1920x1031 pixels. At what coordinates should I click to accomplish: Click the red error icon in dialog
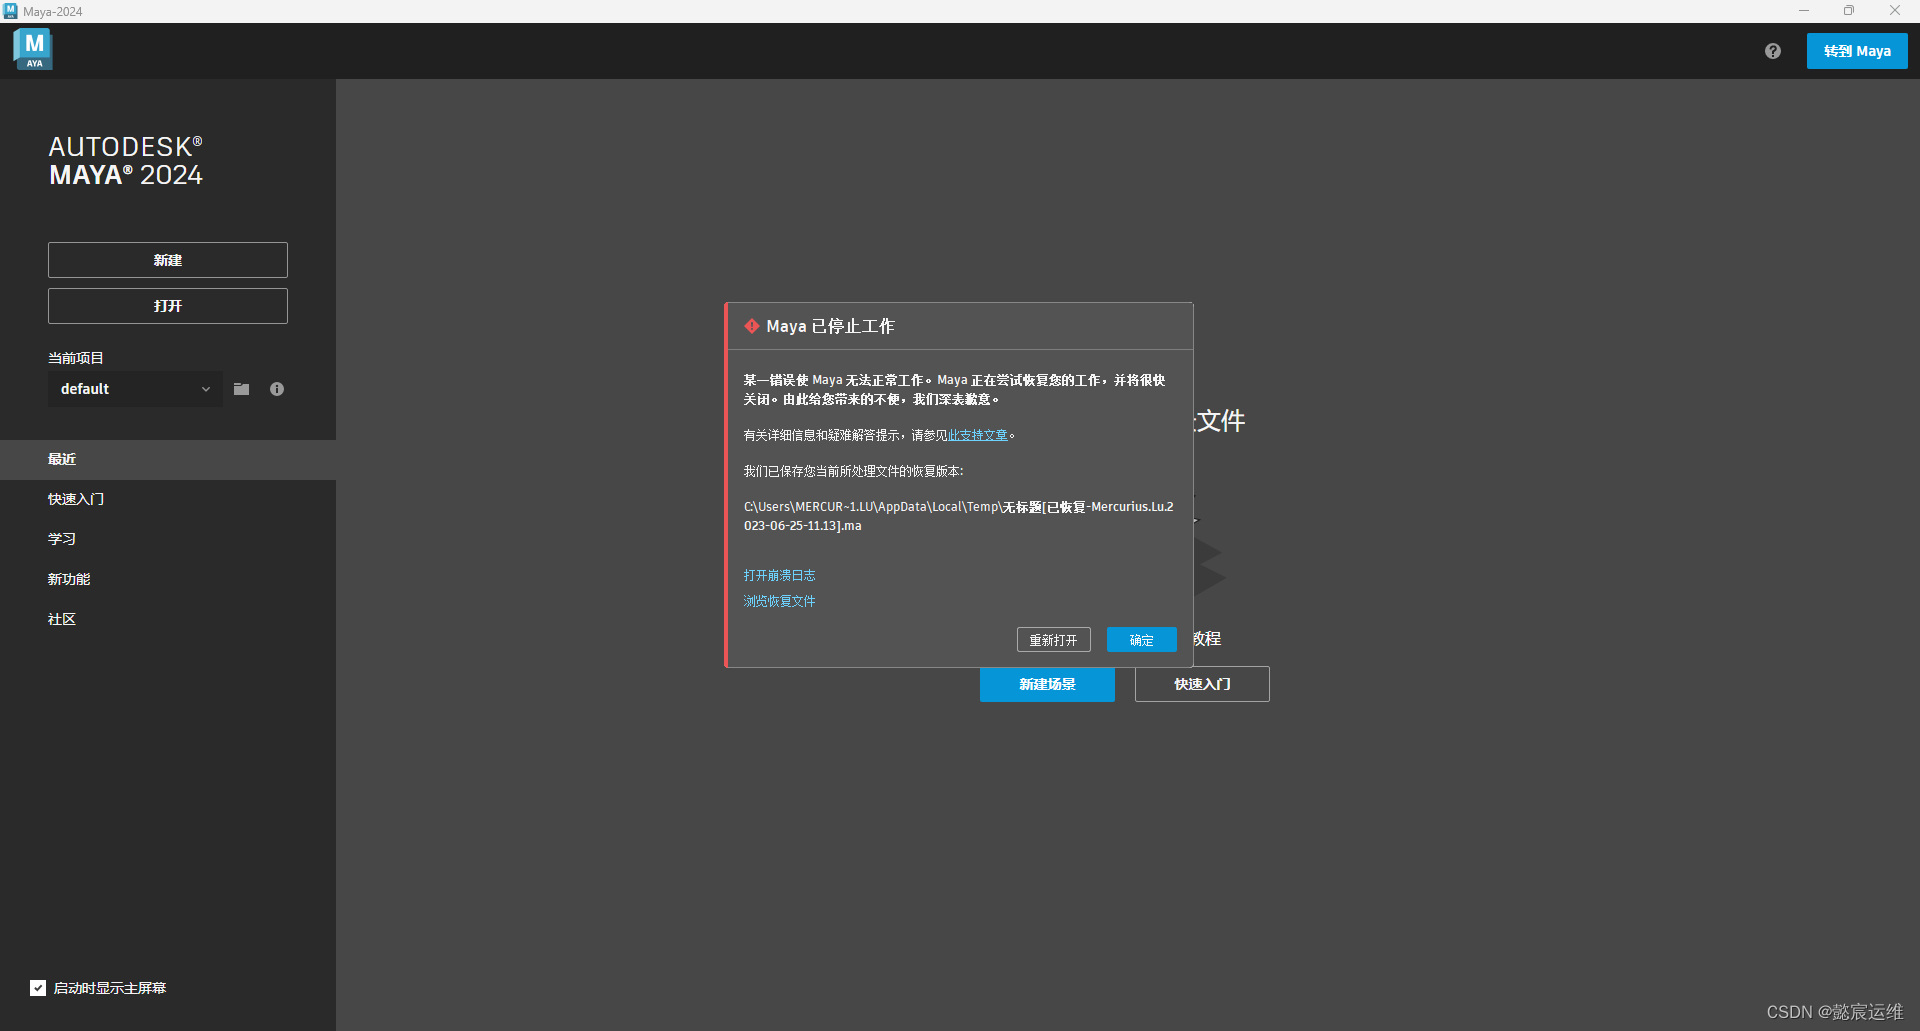click(752, 326)
